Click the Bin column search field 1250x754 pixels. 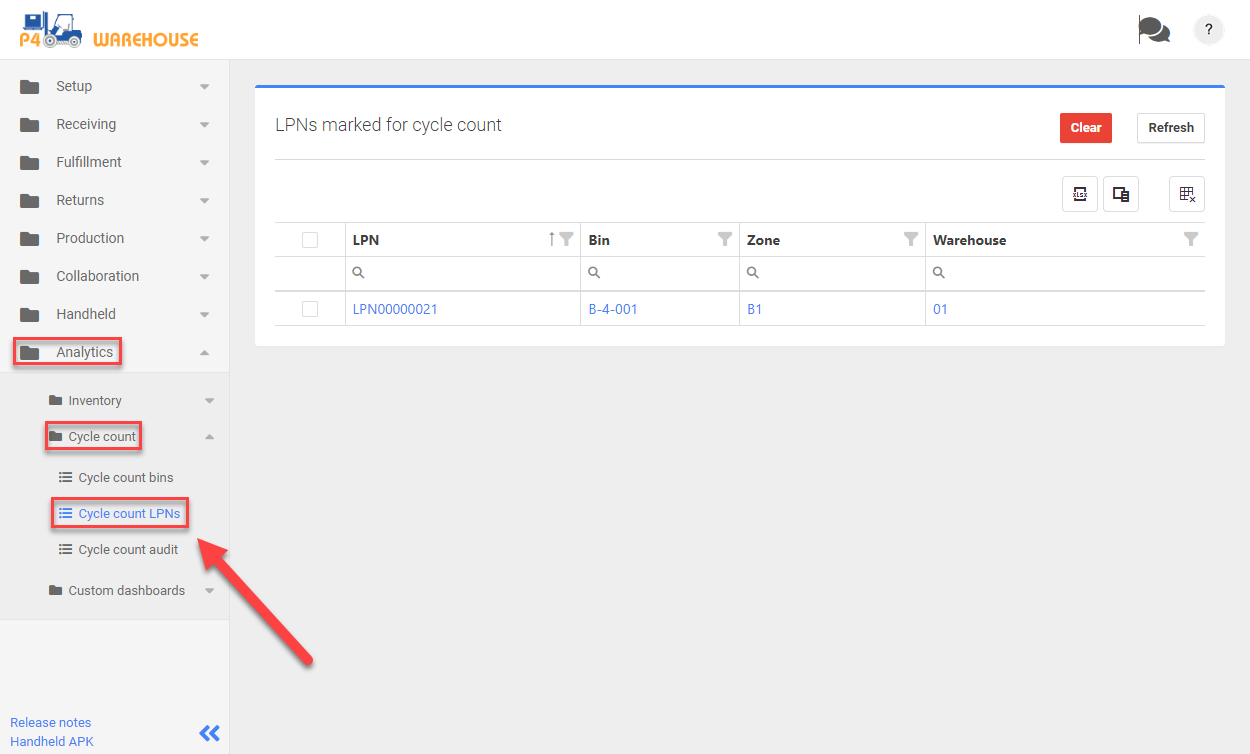click(665, 273)
